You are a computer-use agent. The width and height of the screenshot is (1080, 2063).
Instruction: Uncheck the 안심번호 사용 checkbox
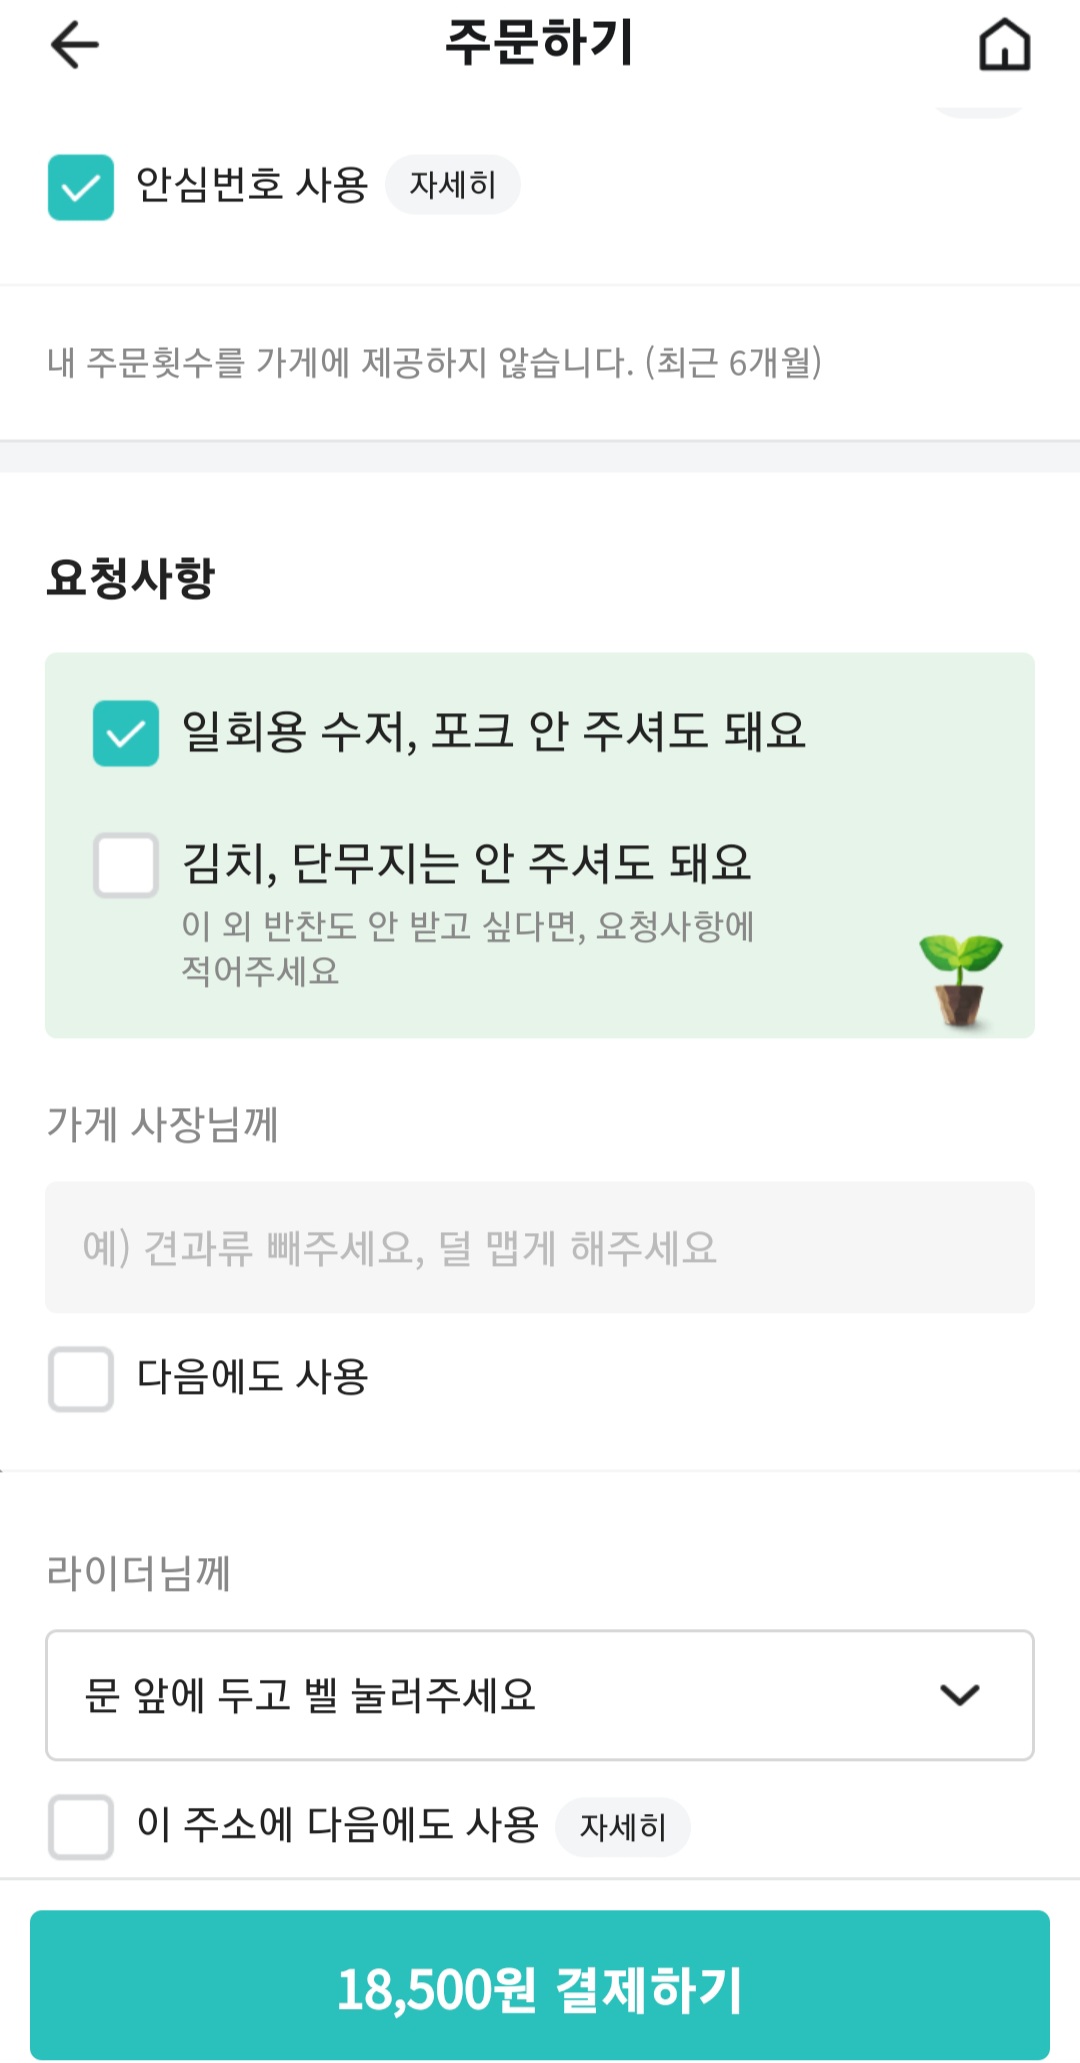(x=81, y=187)
